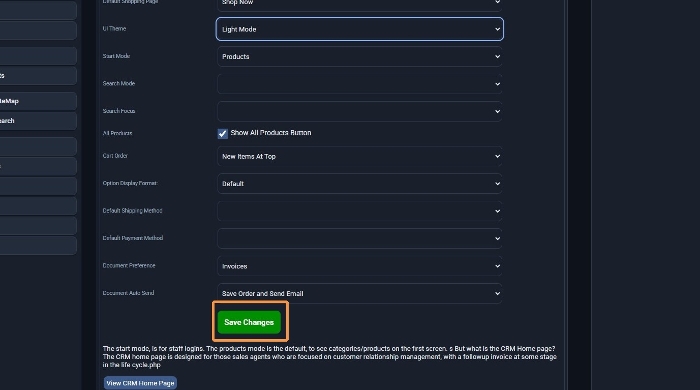Click the UI Theme field label

point(114,29)
